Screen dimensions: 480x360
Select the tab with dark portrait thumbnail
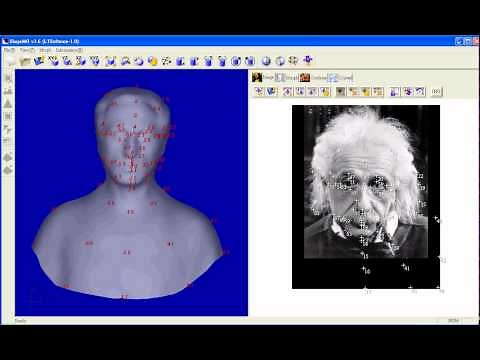[x=263, y=77]
